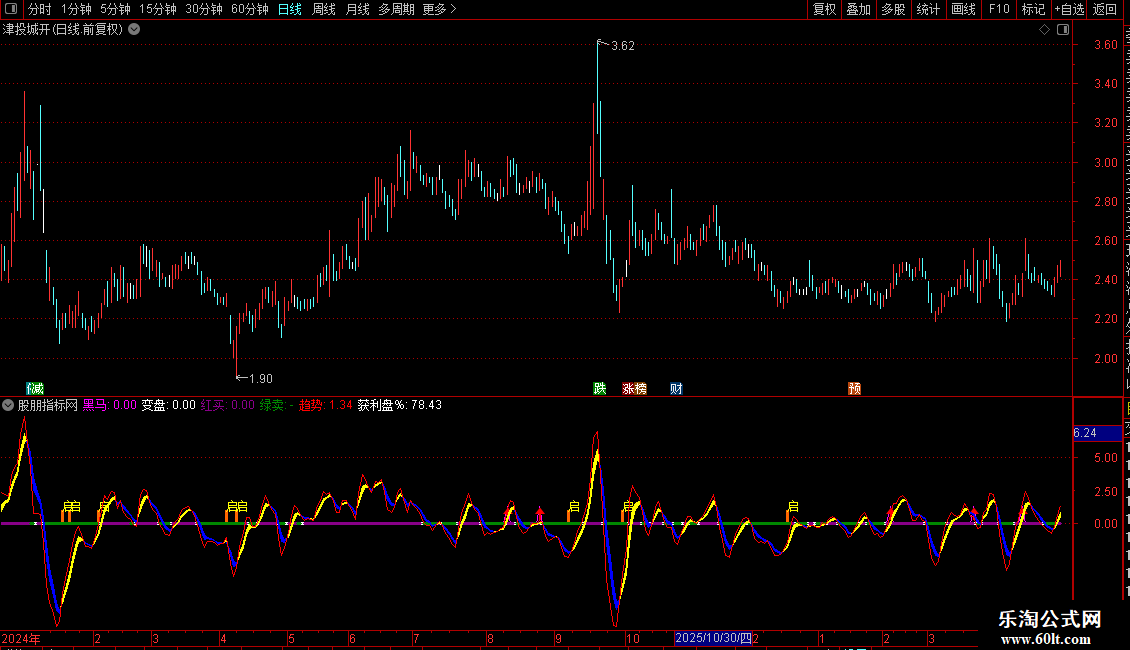Click the 3.62 high price label

[x=623, y=46]
